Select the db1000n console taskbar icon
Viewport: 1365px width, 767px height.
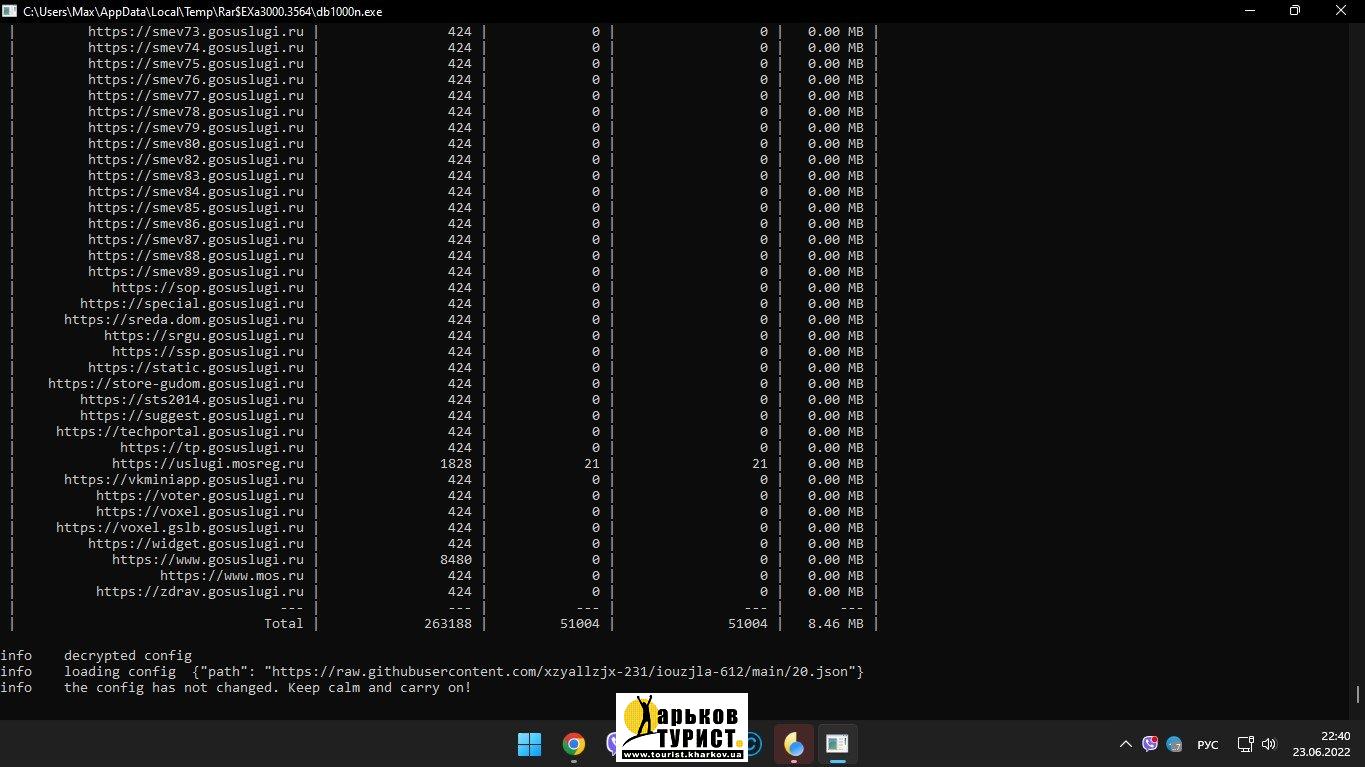tap(837, 744)
